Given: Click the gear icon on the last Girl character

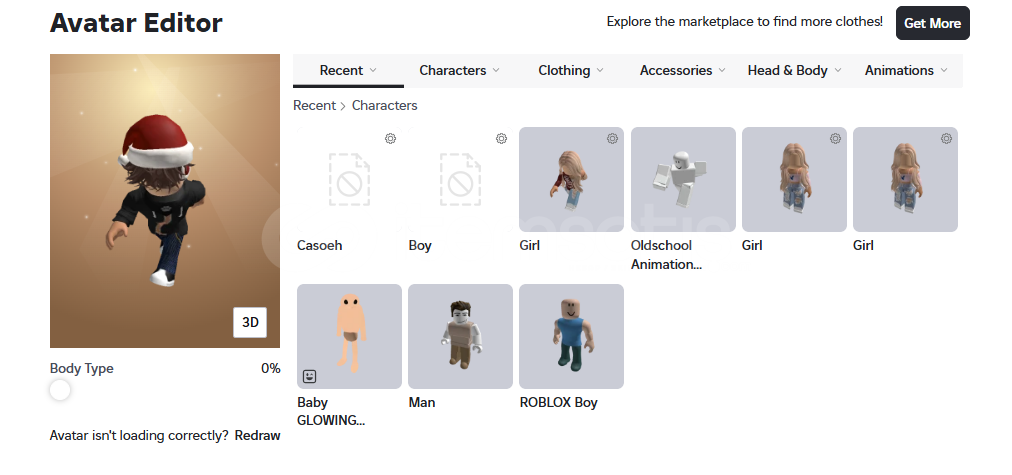Looking at the screenshot, I should click(946, 138).
